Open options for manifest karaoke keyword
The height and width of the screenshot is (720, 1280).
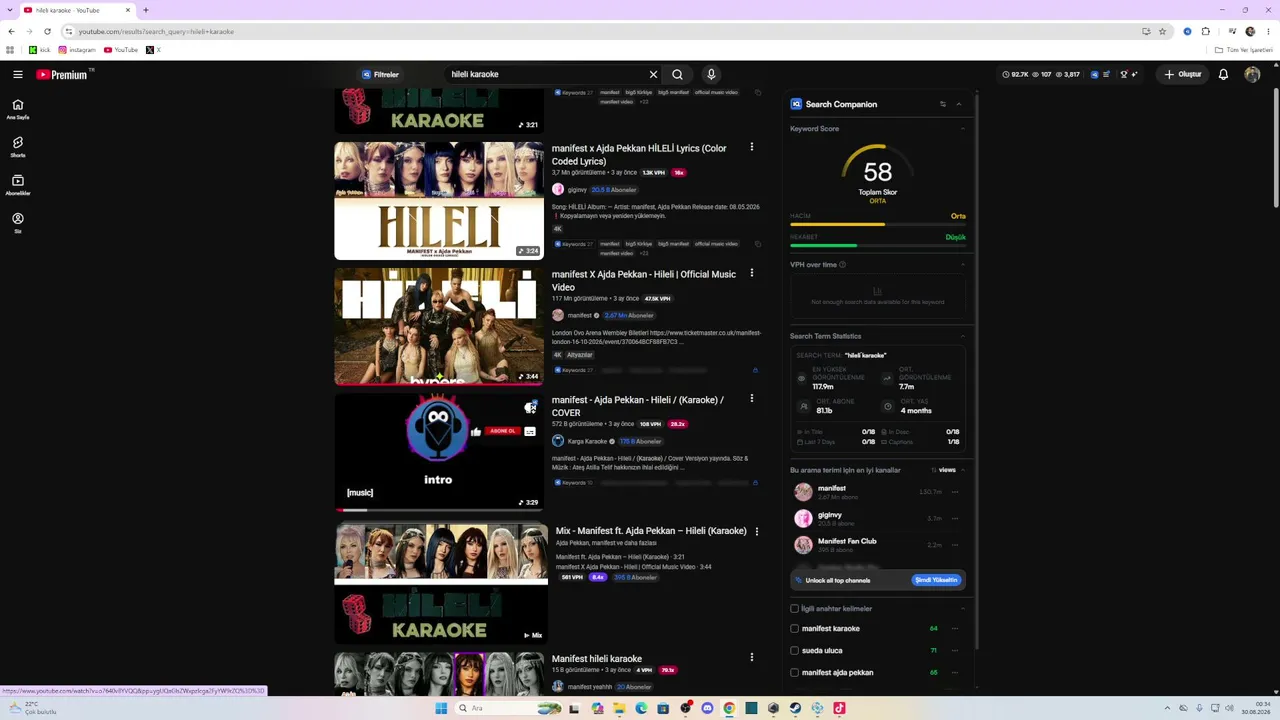[x=955, y=629]
